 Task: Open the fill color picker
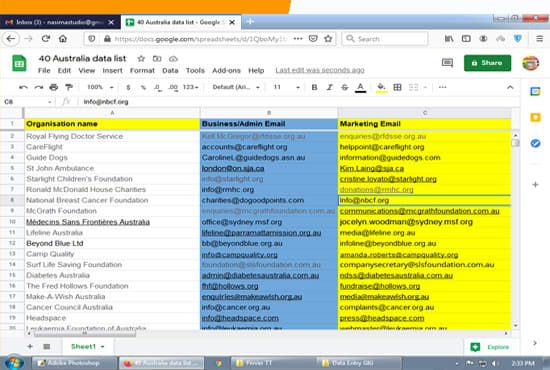pyautogui.click(x=381, y=87)
